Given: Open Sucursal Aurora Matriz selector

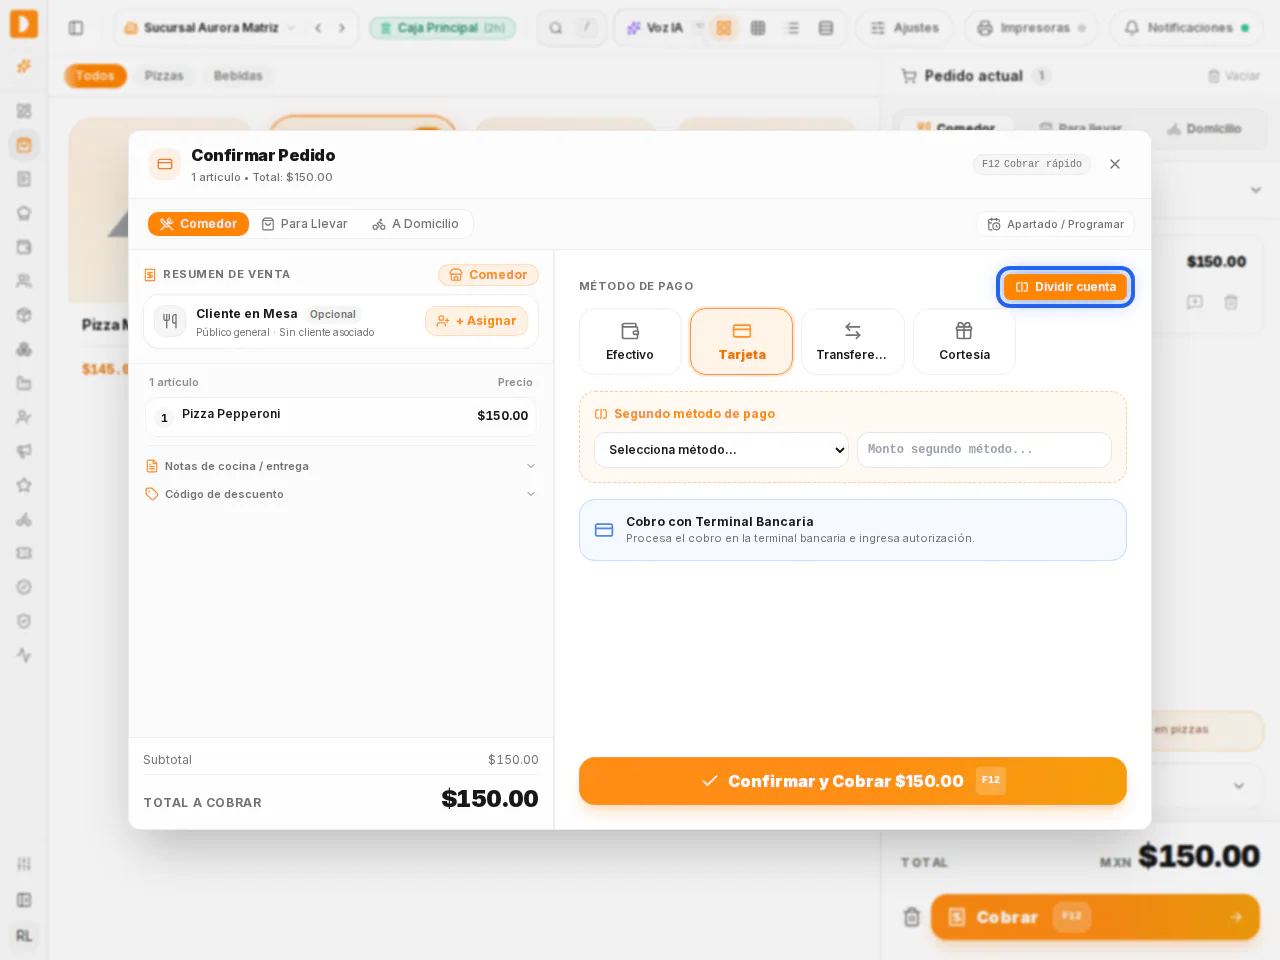Looking at the screenshot, I should pos(209,28).
